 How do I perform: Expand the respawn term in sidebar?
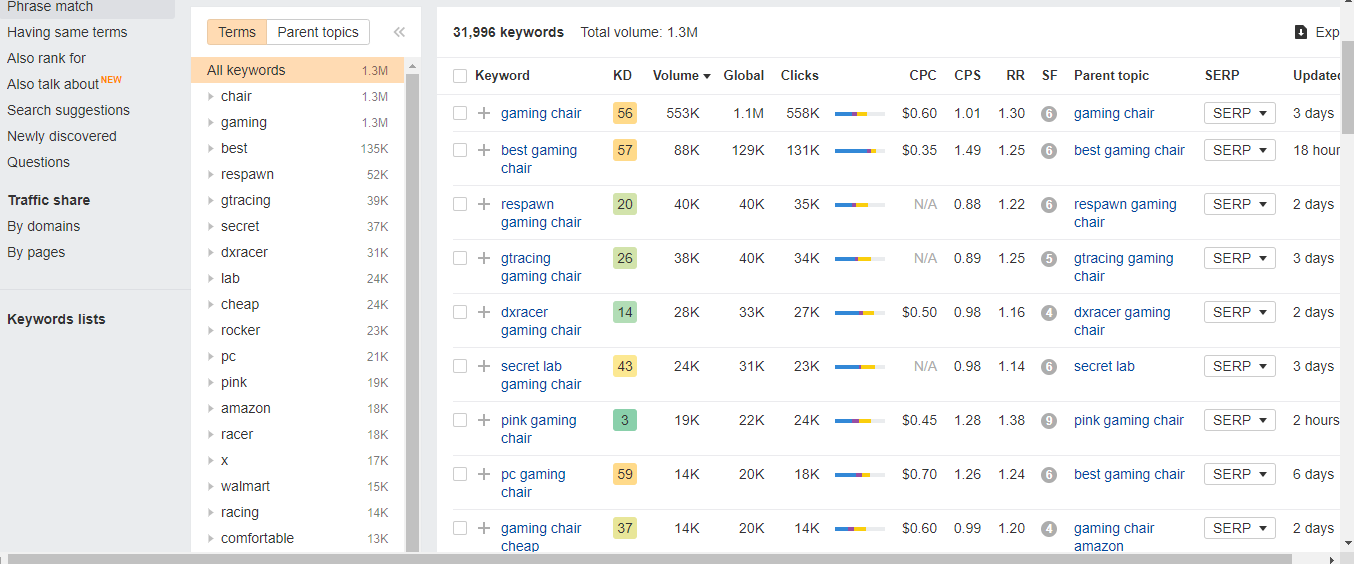coord(211,174)
